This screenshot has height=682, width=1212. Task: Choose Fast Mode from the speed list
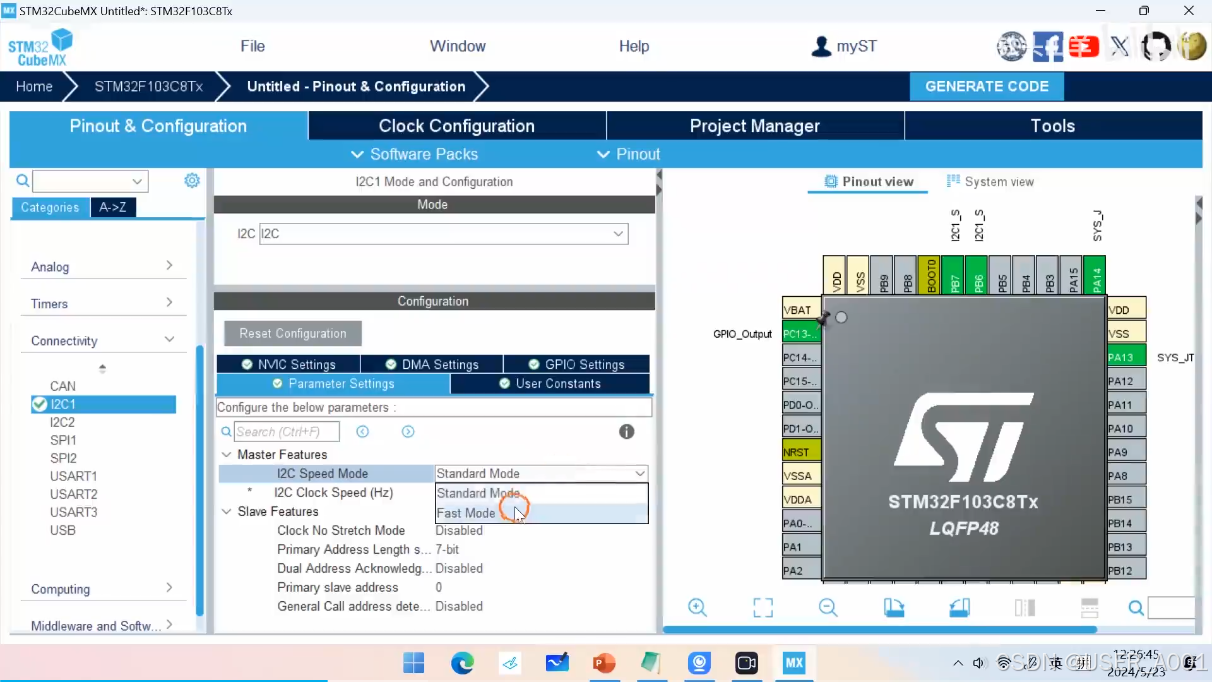click(x=541, y=513)
